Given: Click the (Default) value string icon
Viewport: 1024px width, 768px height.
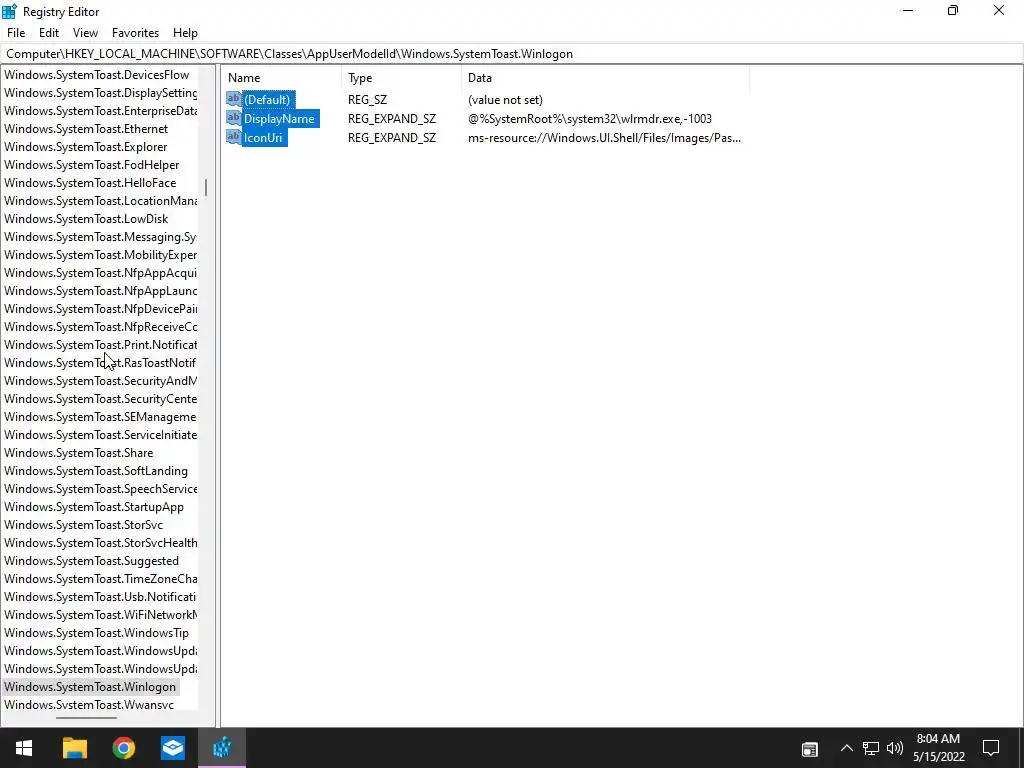Looking at the screenshot, I should pos(234,99).
